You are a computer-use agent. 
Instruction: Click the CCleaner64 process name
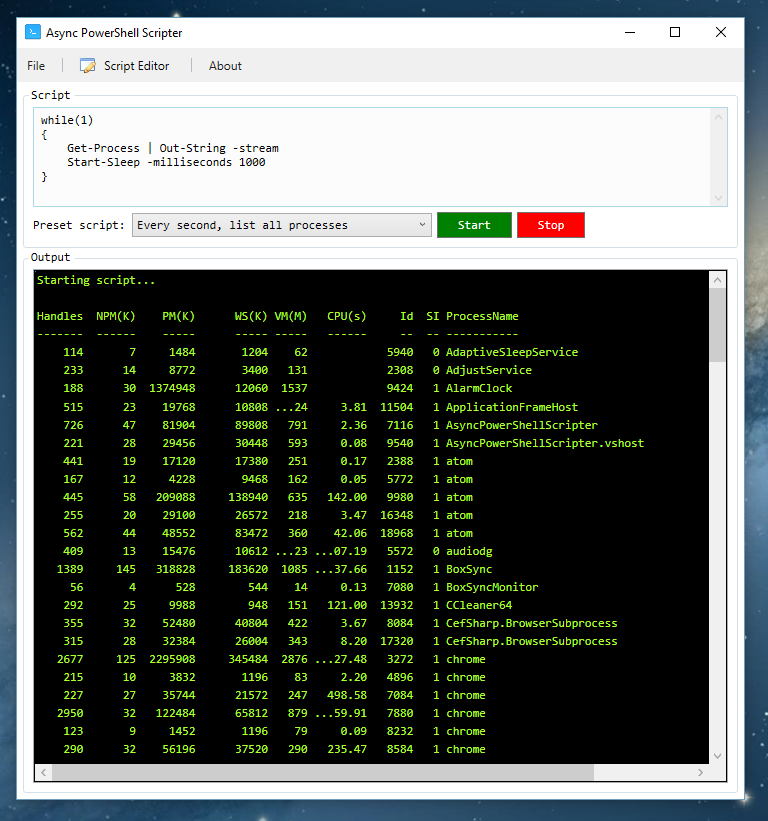coord(479,605)
